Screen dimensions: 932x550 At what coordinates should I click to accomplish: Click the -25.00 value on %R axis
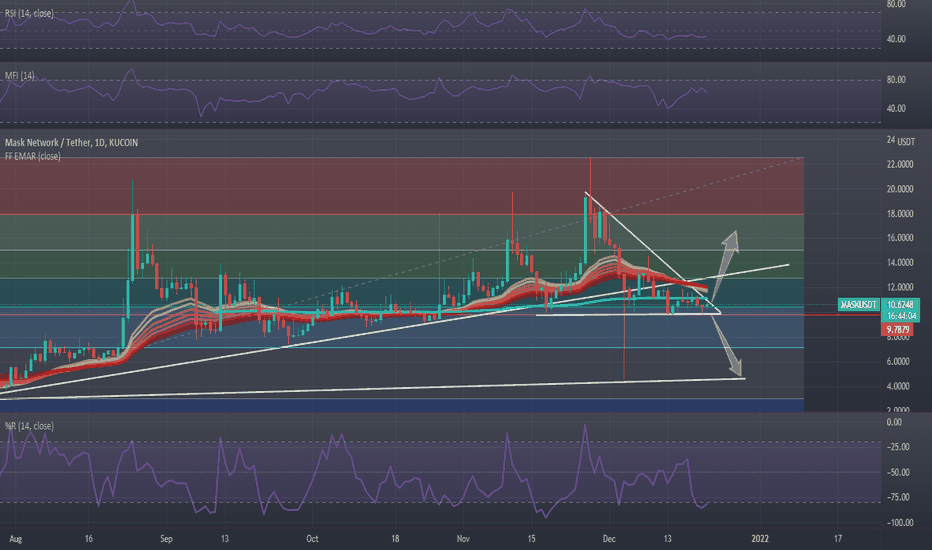point(898,447)
